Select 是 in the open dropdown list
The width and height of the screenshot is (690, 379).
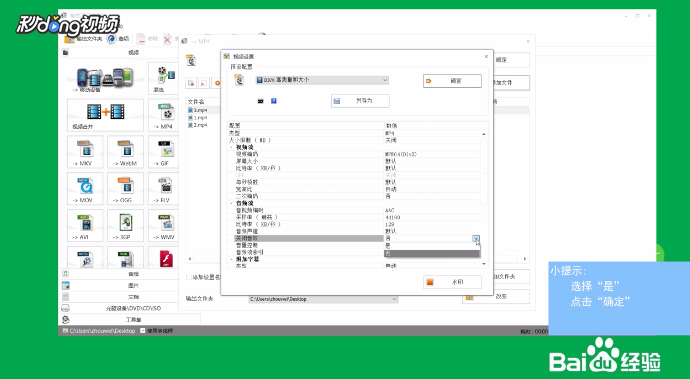coord(432,246)
